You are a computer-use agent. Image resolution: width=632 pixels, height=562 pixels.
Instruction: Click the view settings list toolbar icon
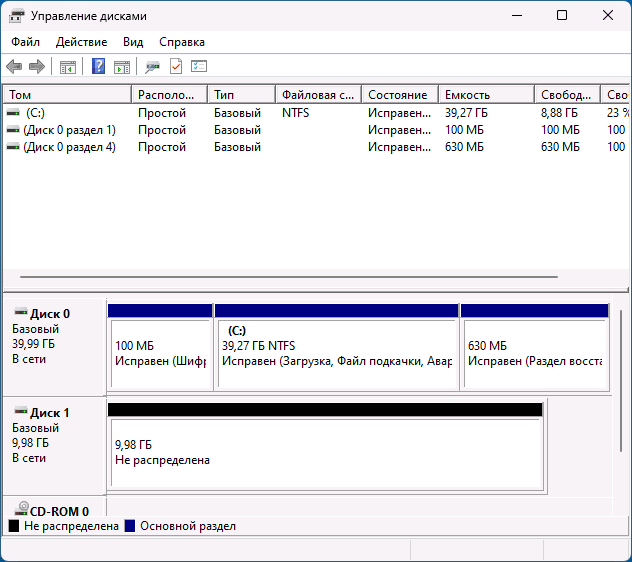click(x=199, y=66)
